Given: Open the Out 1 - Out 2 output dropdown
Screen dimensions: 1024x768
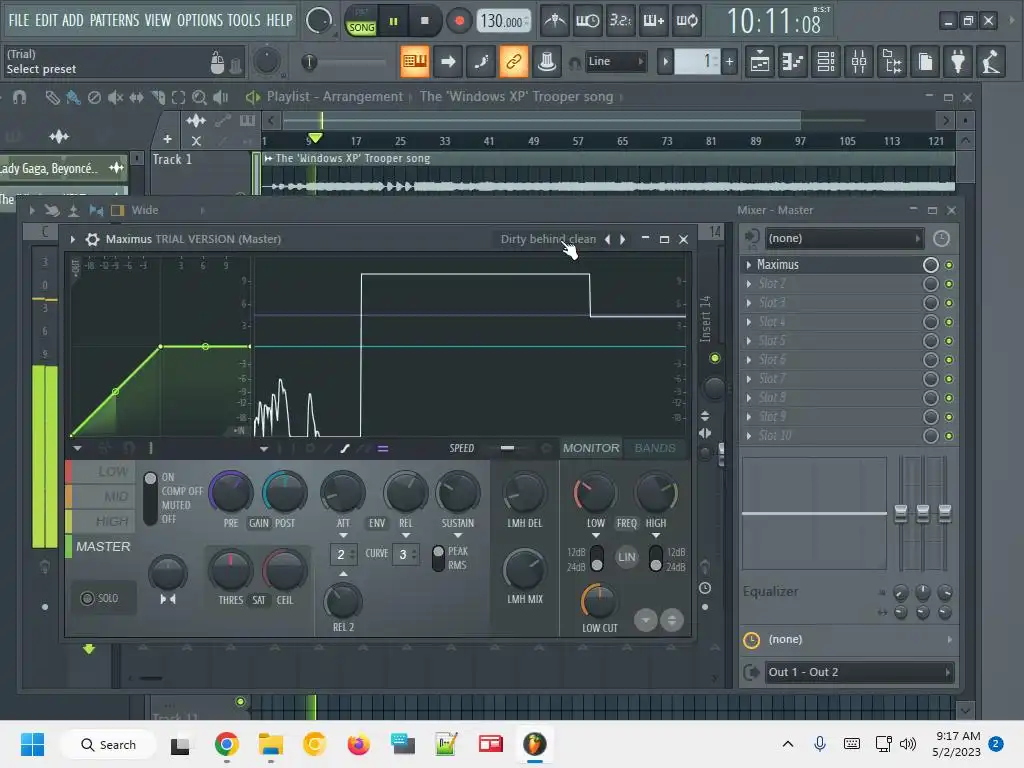Looking at the screenshot, I should [859, 672].
